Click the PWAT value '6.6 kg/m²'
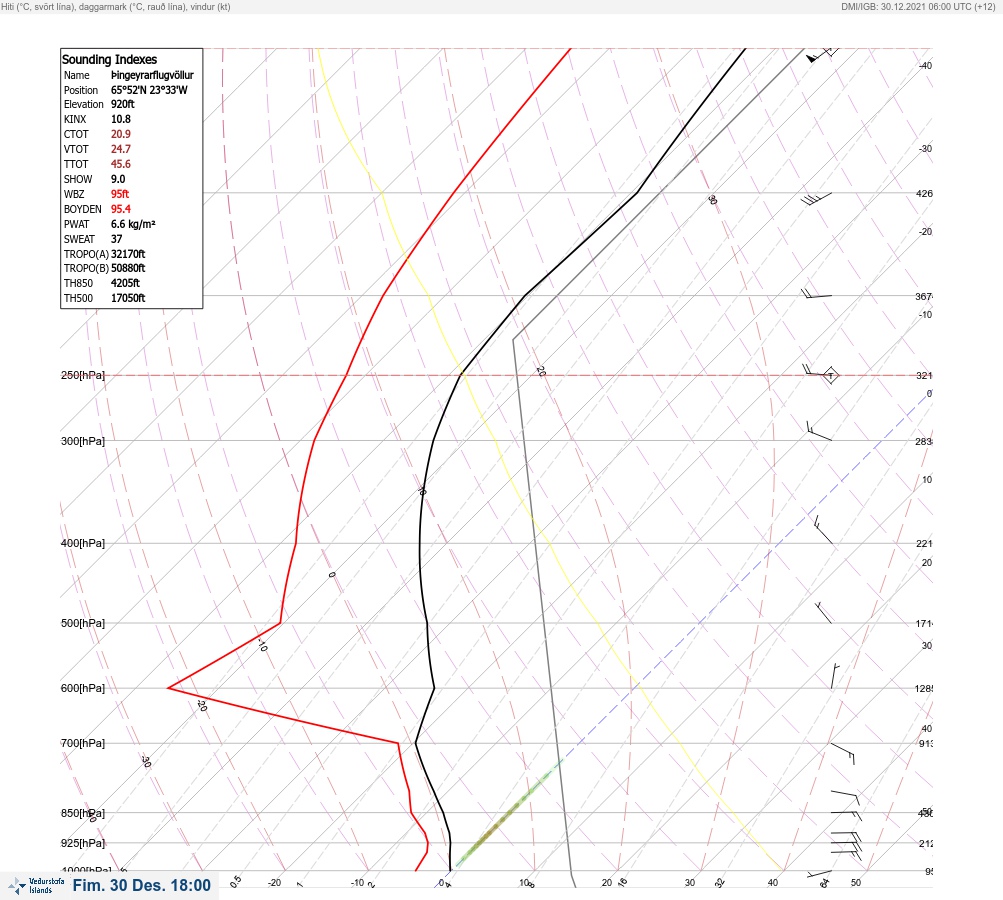 point(133,224)
